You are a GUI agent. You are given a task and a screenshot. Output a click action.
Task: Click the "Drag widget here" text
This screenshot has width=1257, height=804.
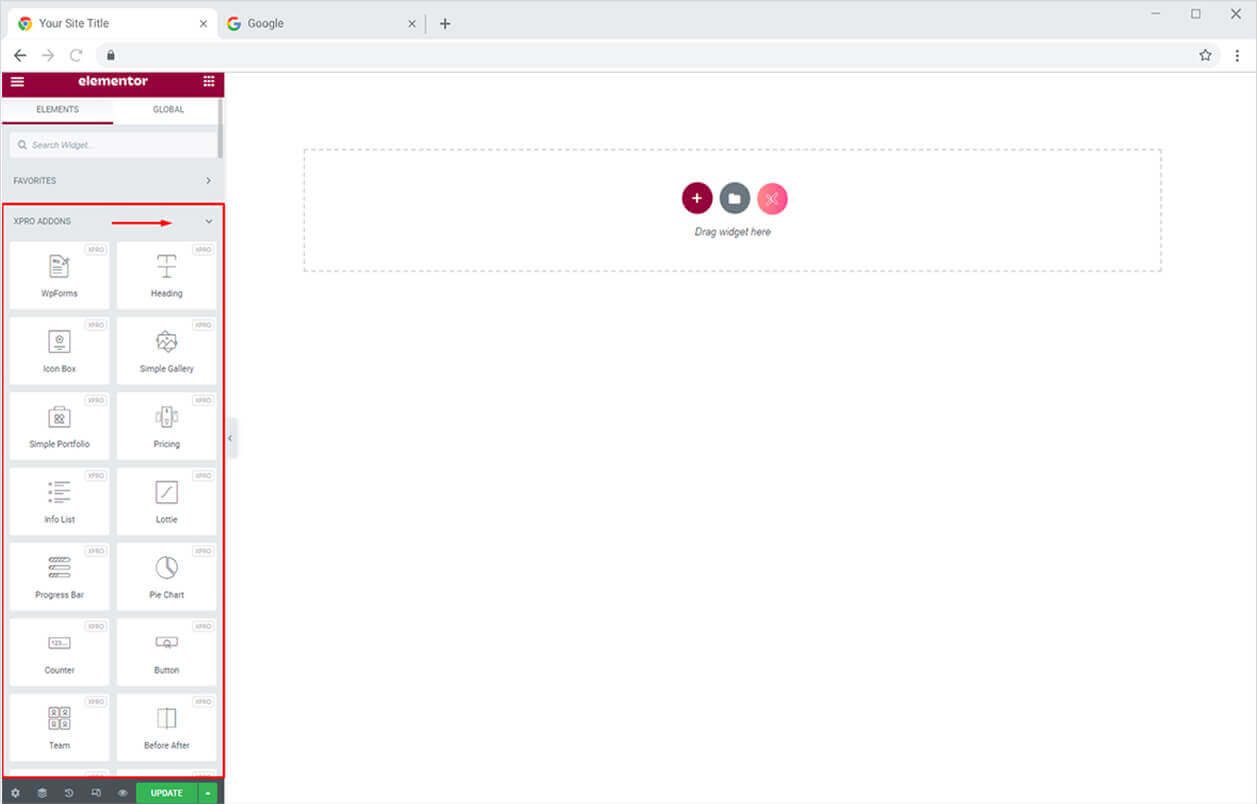click(x=733, y=232)
